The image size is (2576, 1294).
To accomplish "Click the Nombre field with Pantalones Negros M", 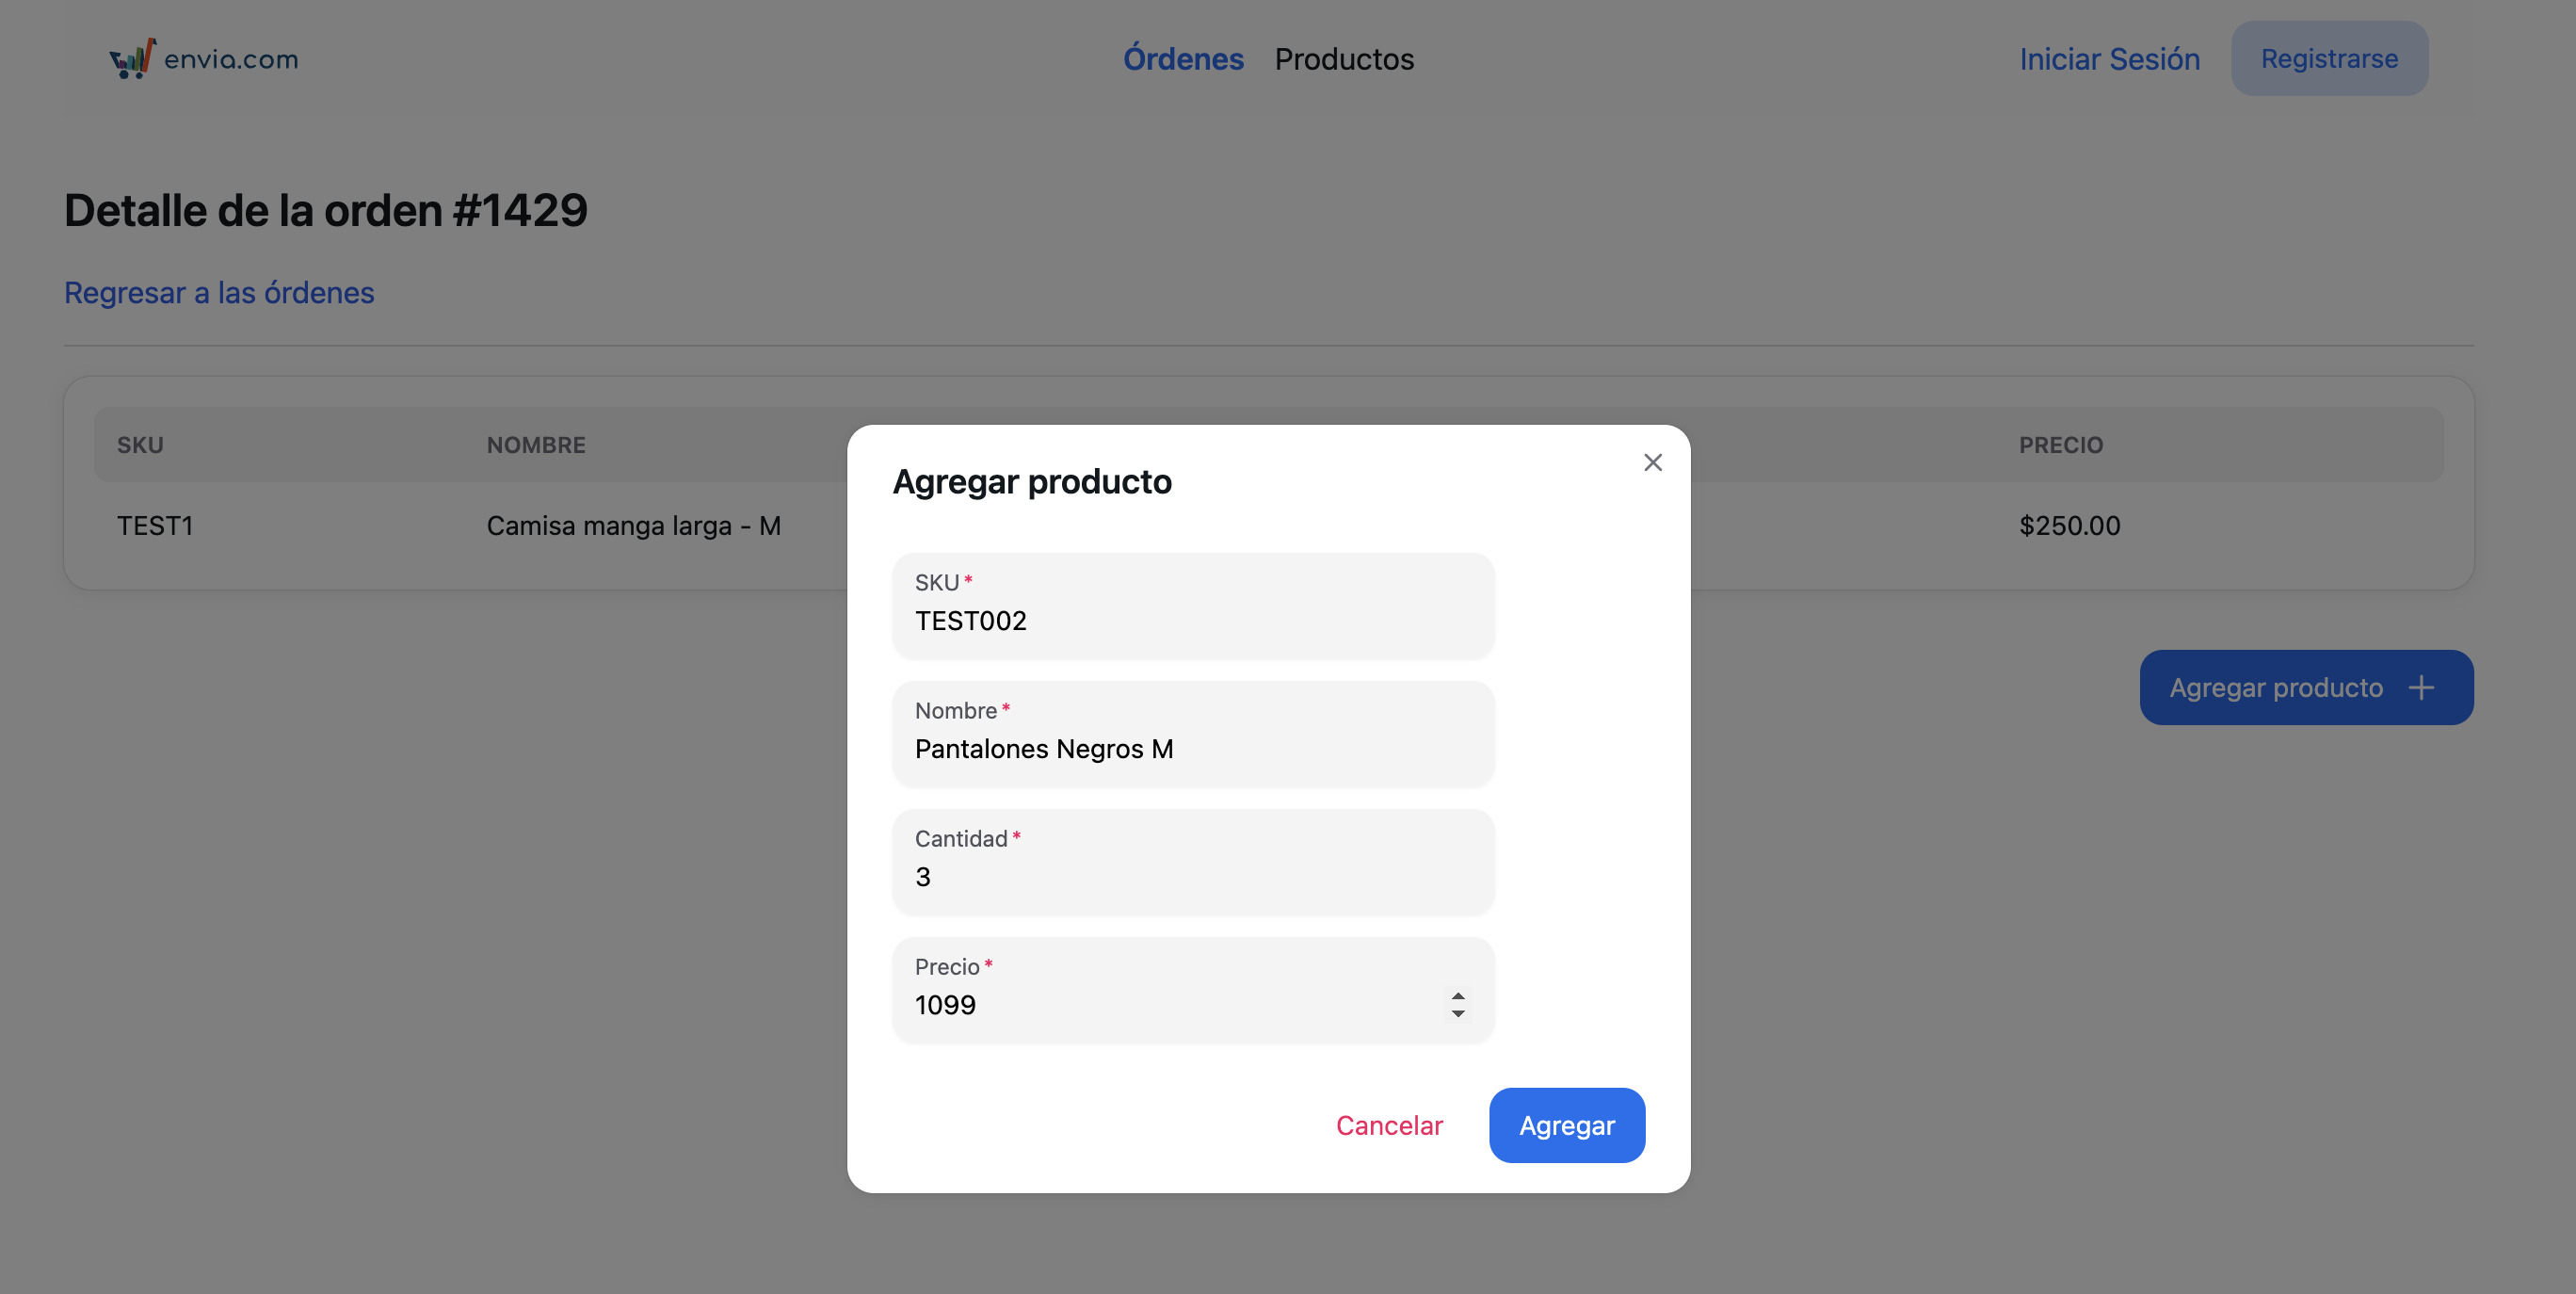I will (1192, 749).
